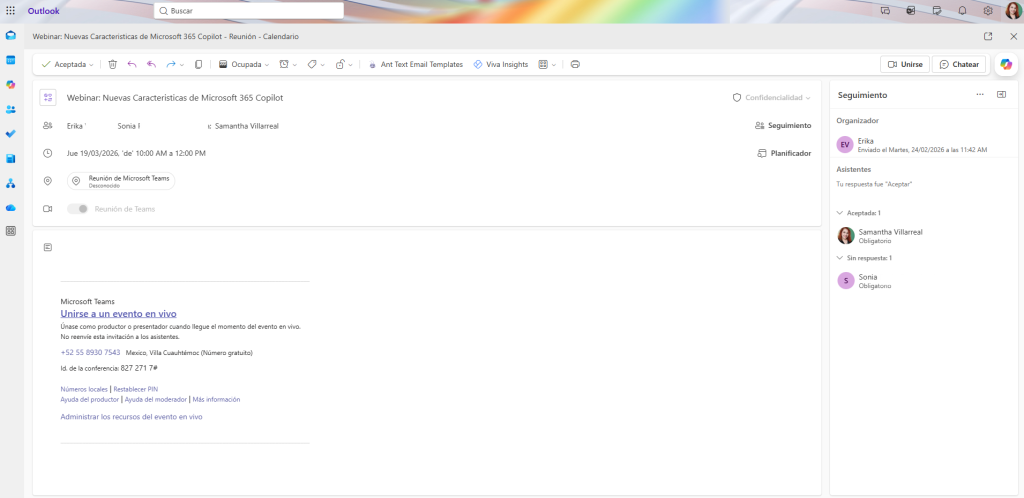Collapse the Aceptada: 1 attendee group
This screenshot has height=498, width=1024.
840,213
